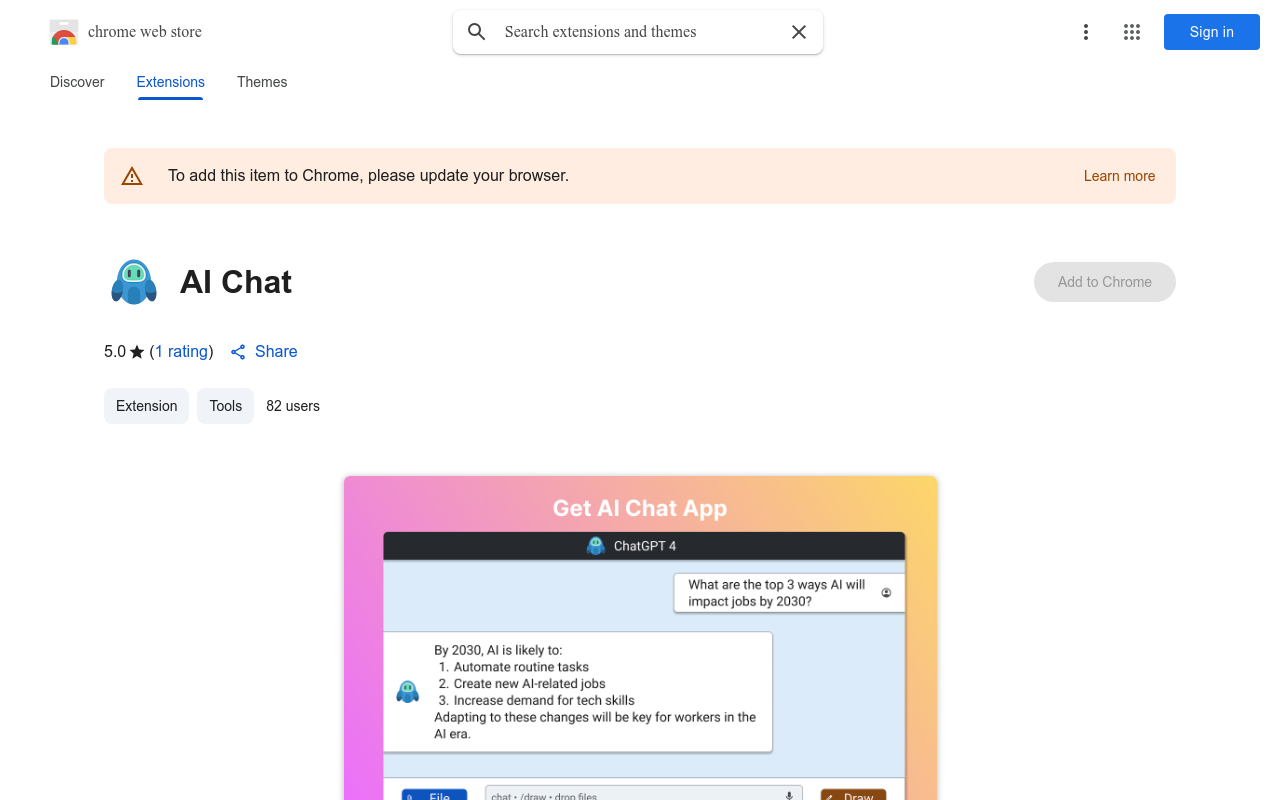The width and height of the screenshot is (1280, 800).
Task: Click the share icon beside rating
Action: [238, 352]
